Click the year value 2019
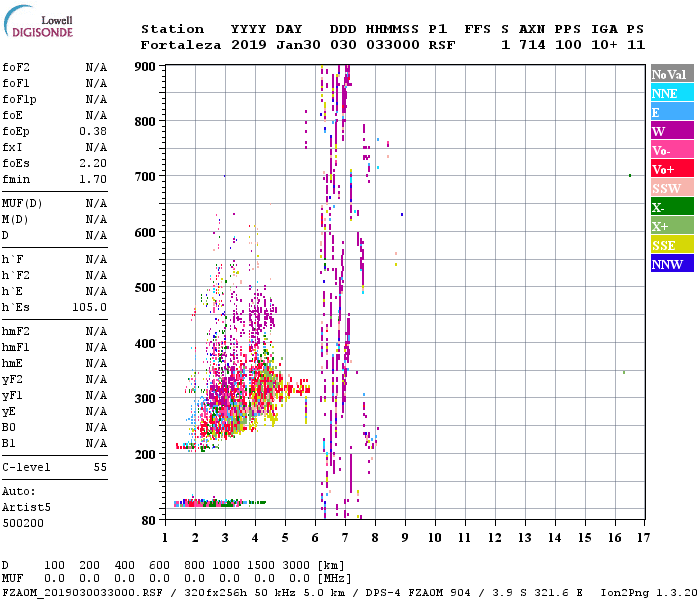Image resolution: width=700 pixels, height=600 pixels. click(249, 45)
